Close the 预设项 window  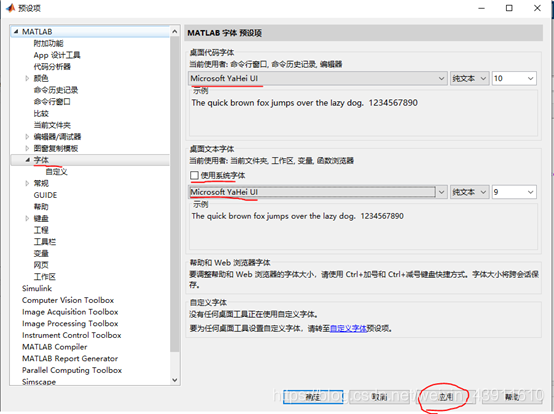click(537, 8)
